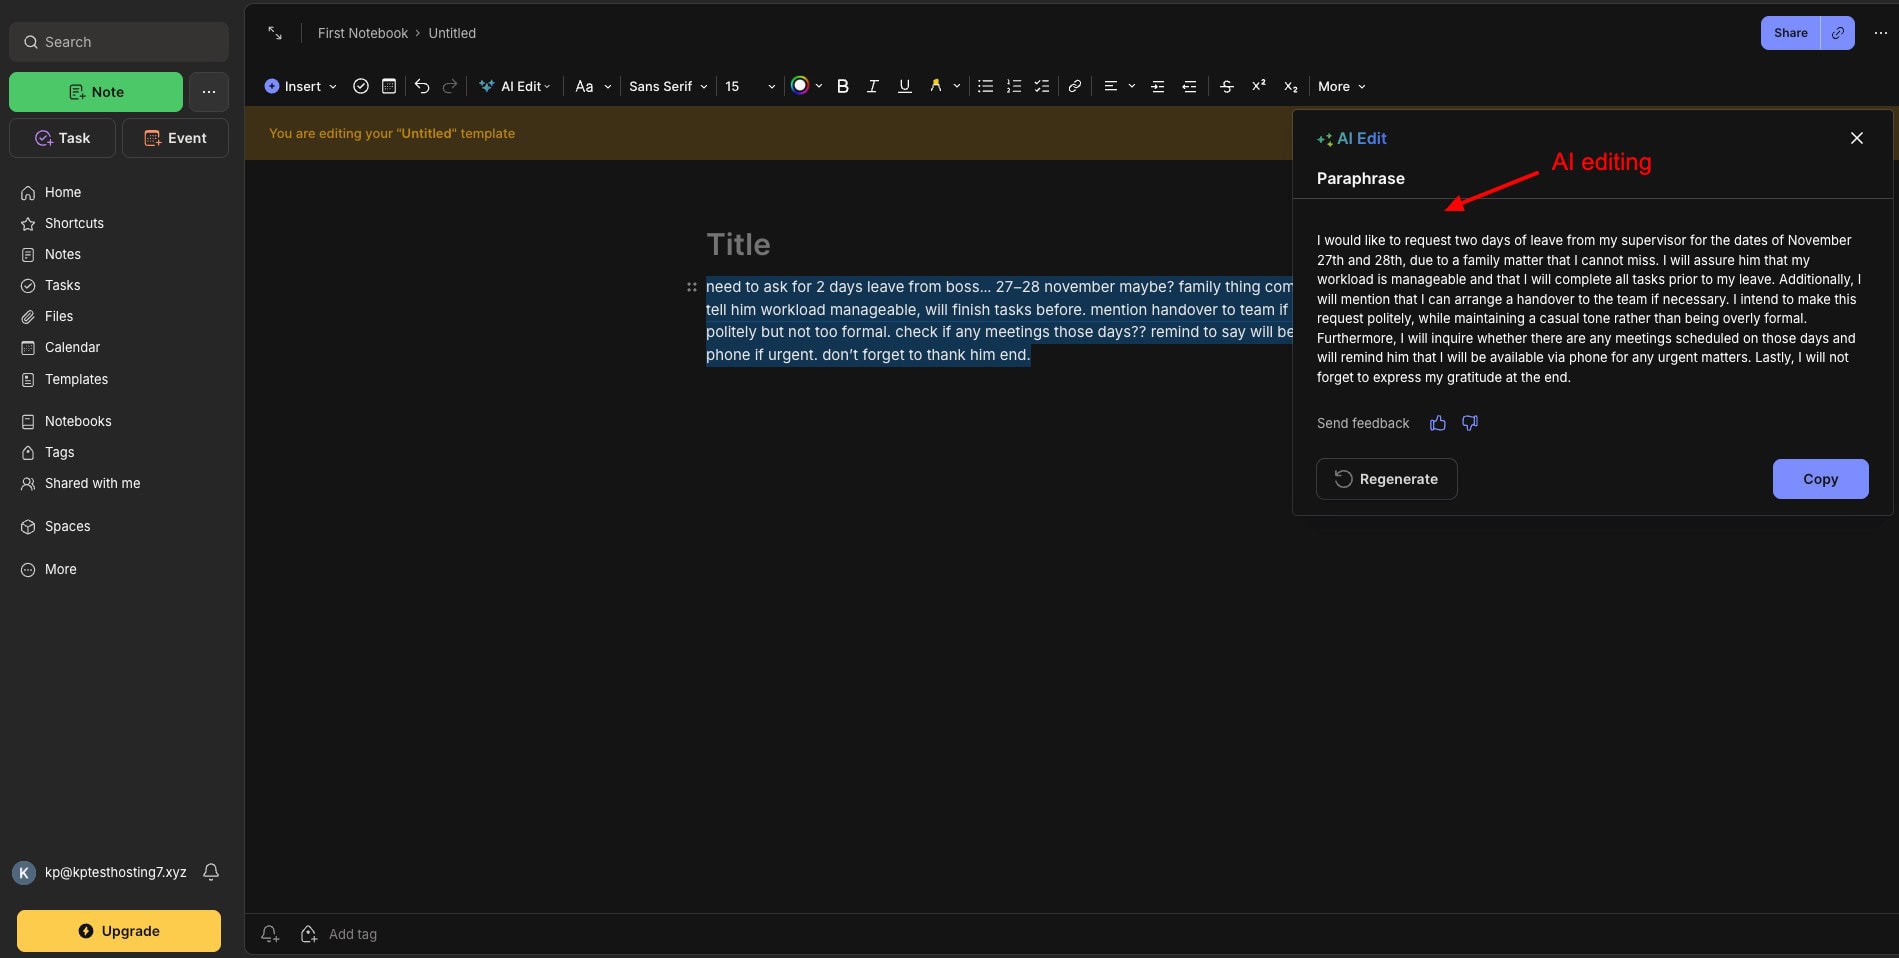Toggle underline formatting
The width and height of the screenshot is (1899, 958).
pos(904,86)
